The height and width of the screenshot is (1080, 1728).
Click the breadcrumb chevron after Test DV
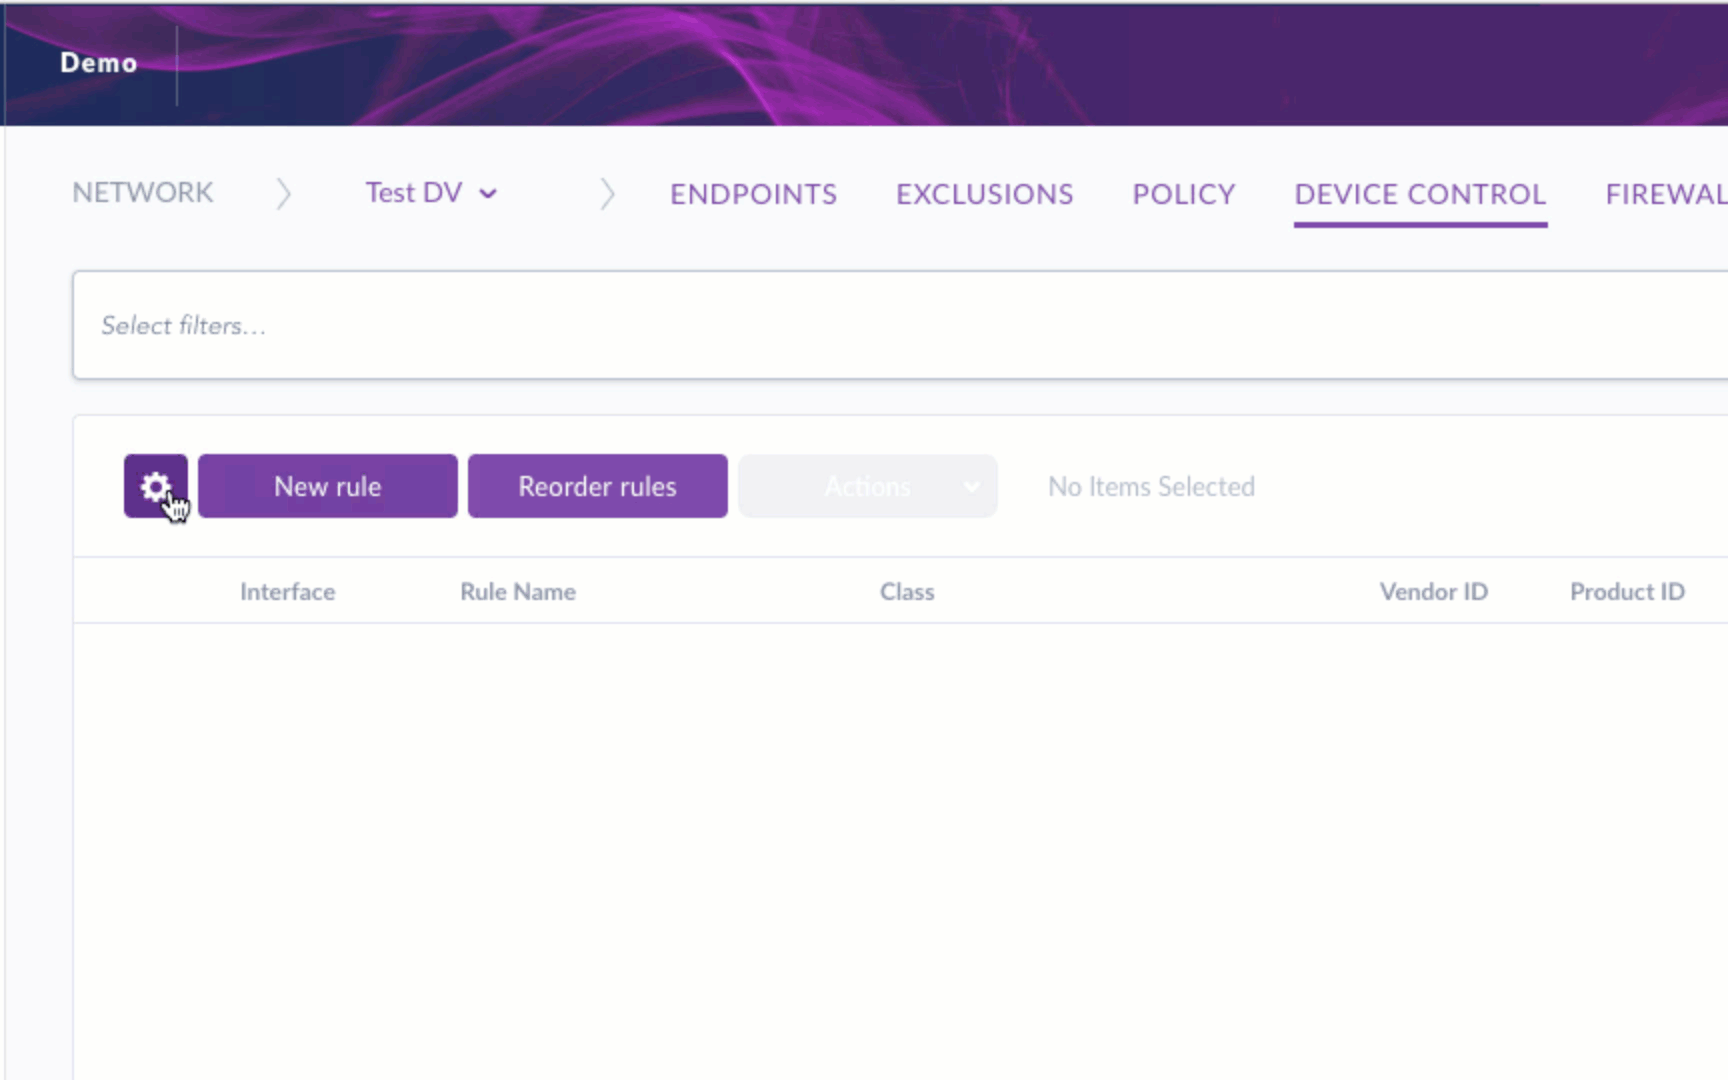pos(608,193)
